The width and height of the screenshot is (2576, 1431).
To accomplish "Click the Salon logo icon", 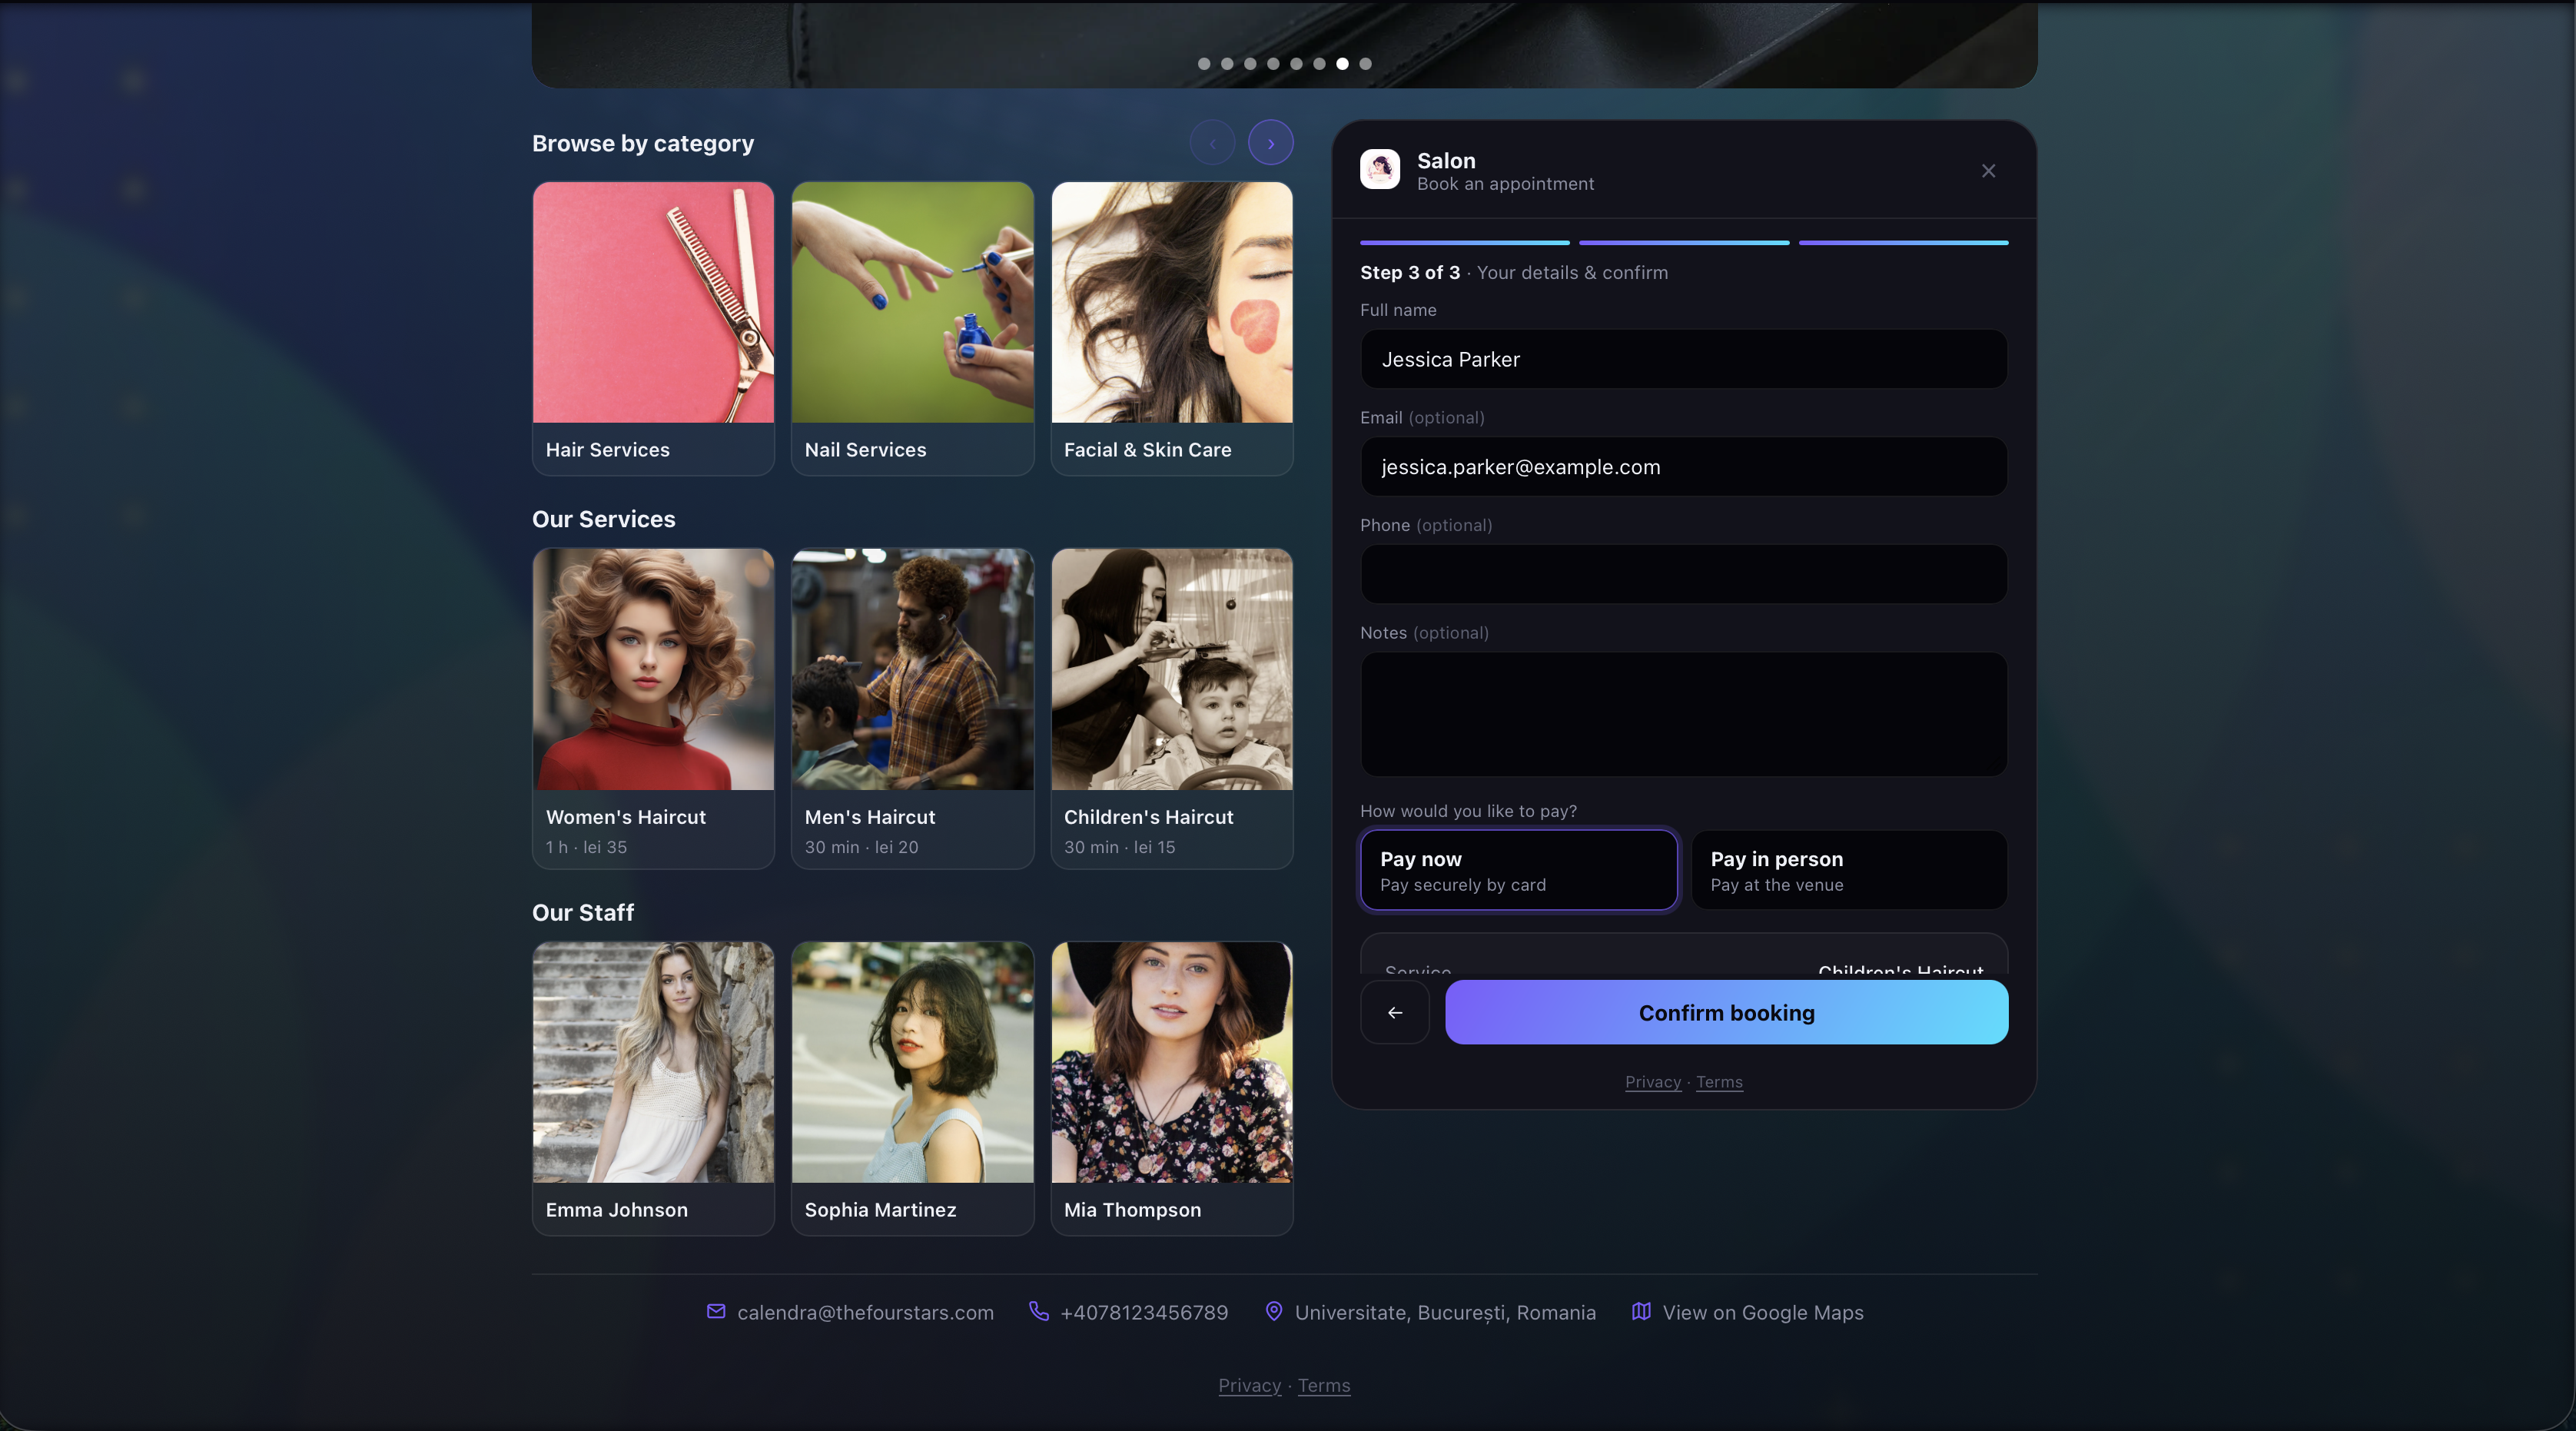I will tap(1380, 170).
